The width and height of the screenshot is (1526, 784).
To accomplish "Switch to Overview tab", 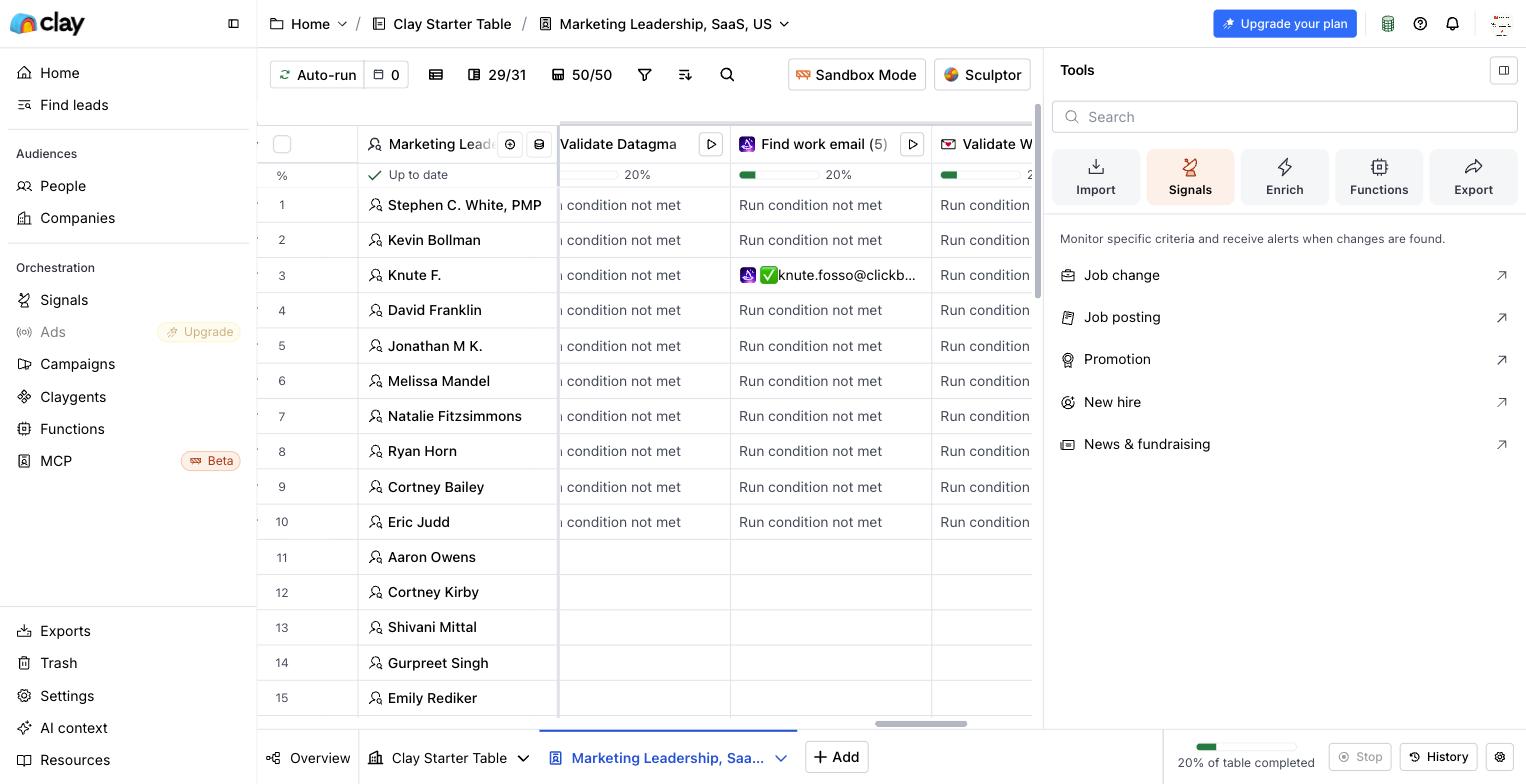I will 308,758.
